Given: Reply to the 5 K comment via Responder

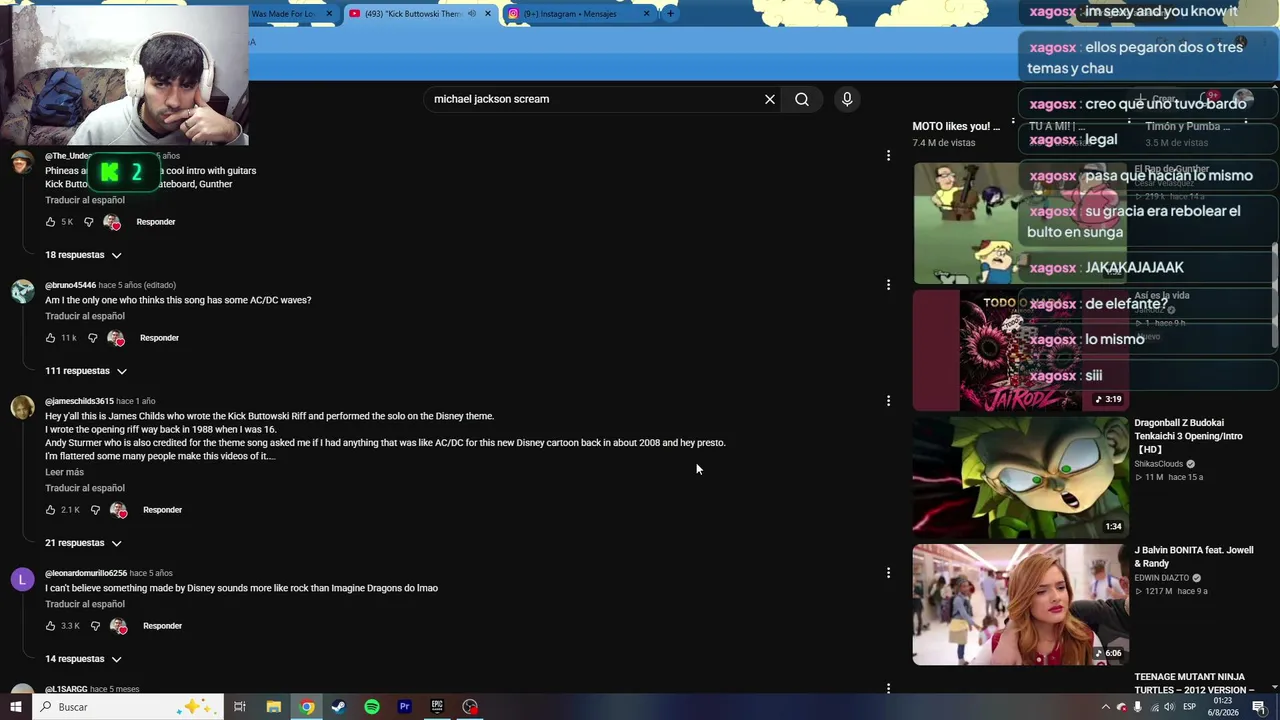Looking at the screenshot, I should click(156, 222).
